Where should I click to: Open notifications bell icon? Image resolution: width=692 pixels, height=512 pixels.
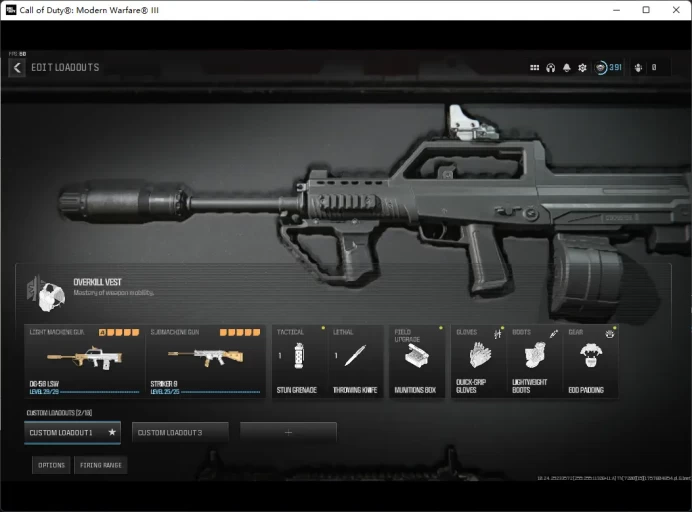[x=567, y=68]
